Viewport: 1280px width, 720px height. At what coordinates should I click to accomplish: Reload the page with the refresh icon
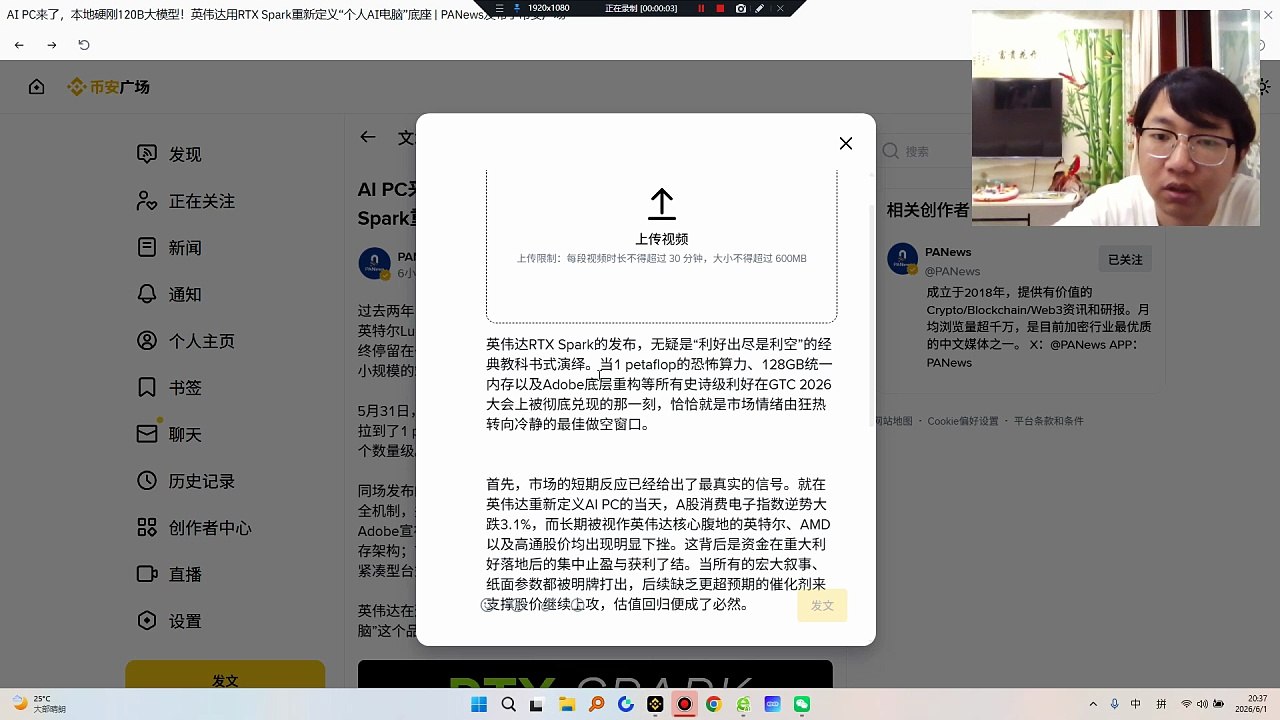[84, 45]
